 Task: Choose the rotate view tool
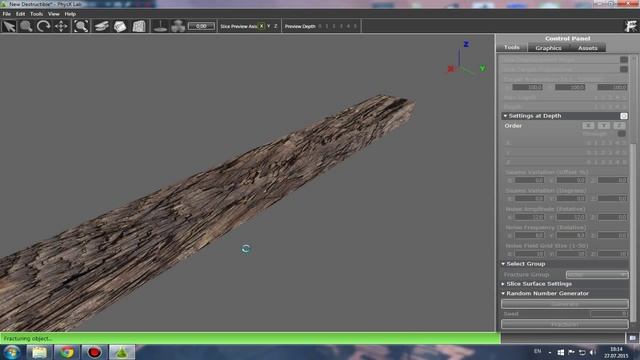tap(44, 26)
